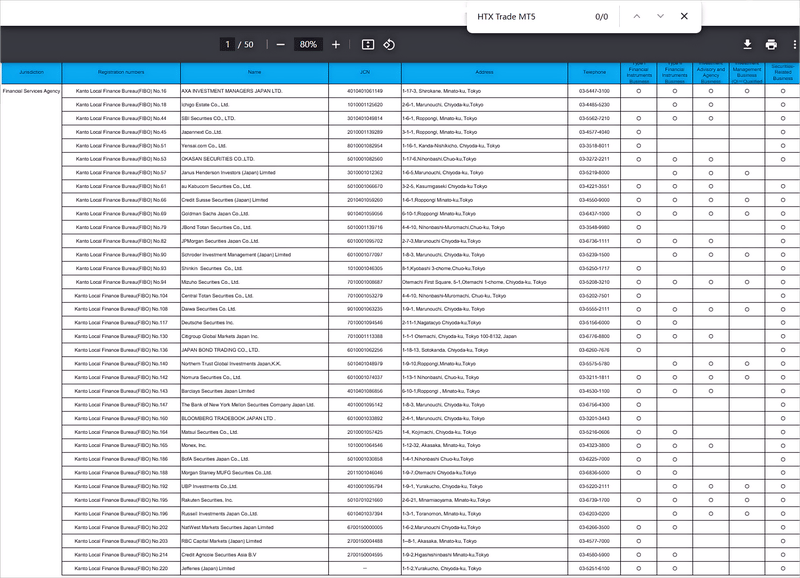Jump to the next find result
This screenshot has width=800, height=578.
(x=660, y=16)
